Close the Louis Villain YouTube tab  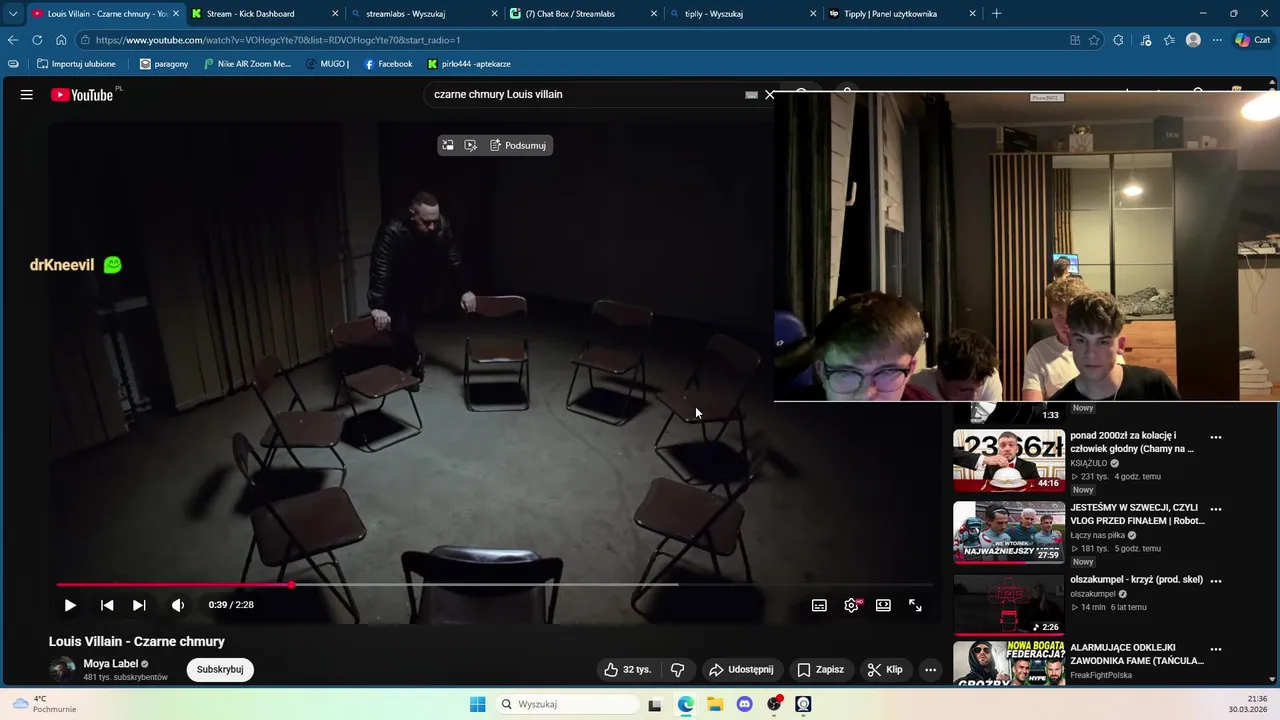176,14
